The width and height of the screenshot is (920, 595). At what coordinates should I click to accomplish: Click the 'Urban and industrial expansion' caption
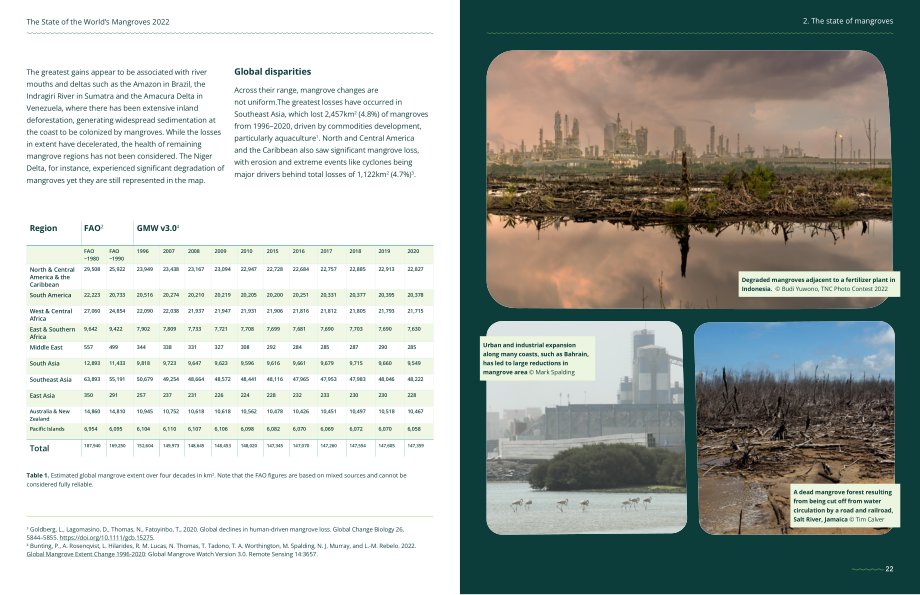(x=536, y=359)
